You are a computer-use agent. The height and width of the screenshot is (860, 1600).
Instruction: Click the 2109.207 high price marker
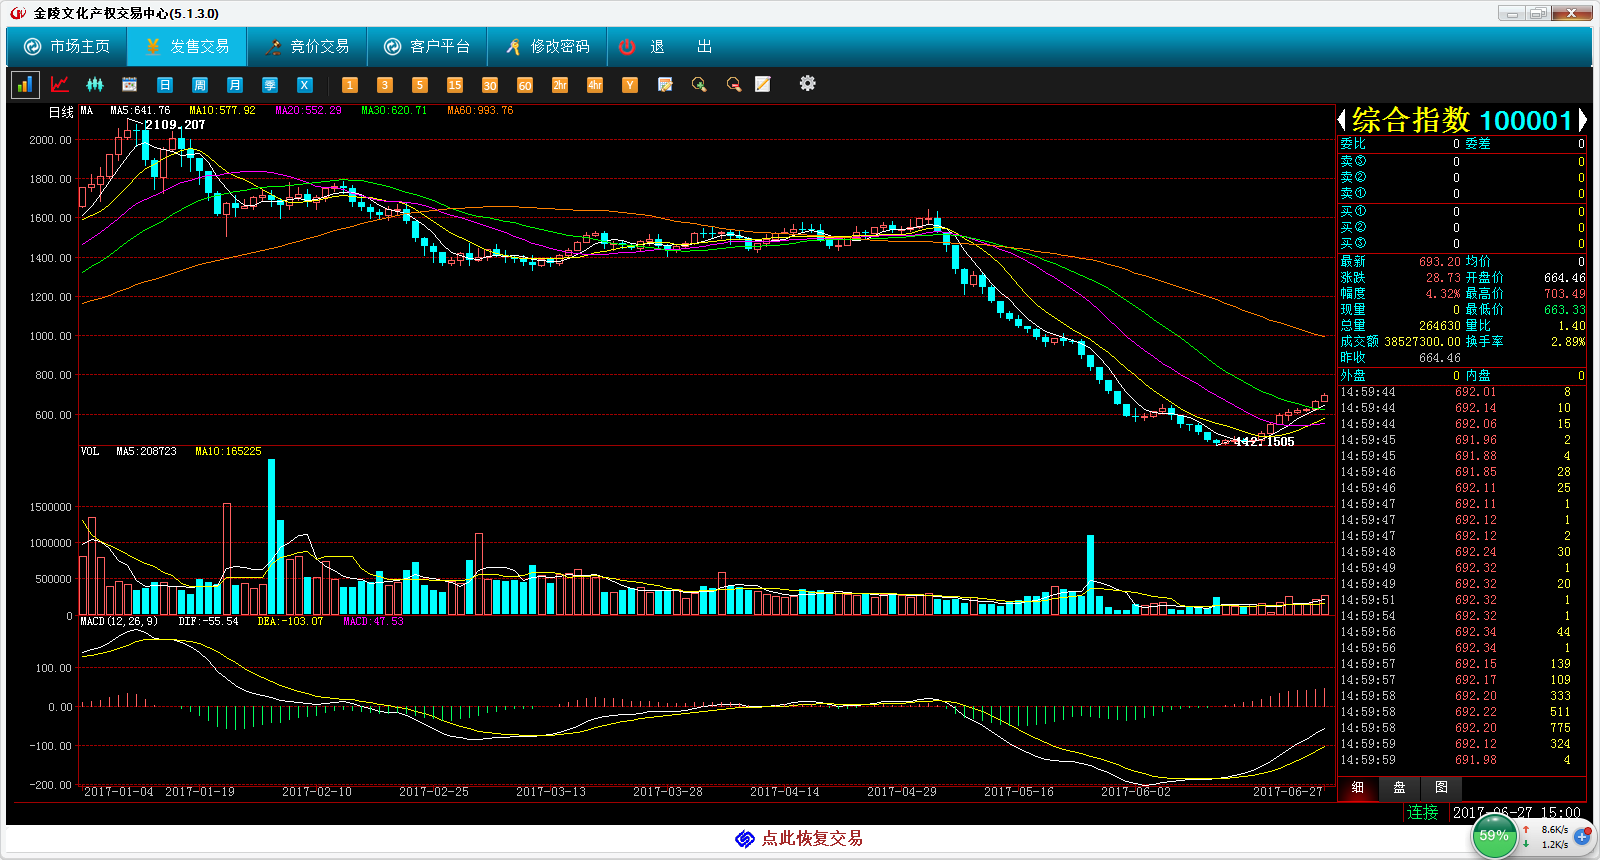coord(175,125)
